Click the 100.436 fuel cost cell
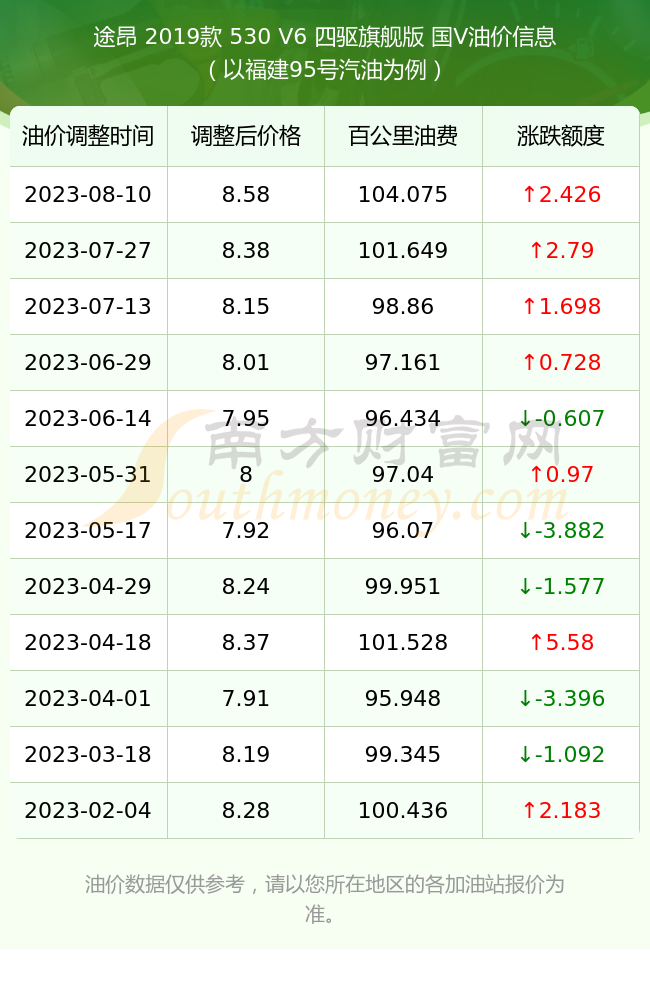The image size is (650, 1000). tap(403, 811)
